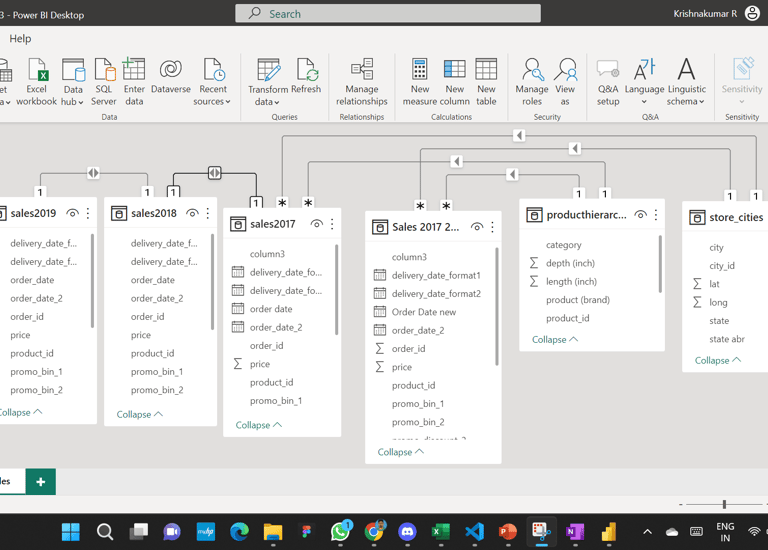Screen dimensions: 768x550
Task: Open Microsoft Edge from taskbar
Action: [239, 531]
